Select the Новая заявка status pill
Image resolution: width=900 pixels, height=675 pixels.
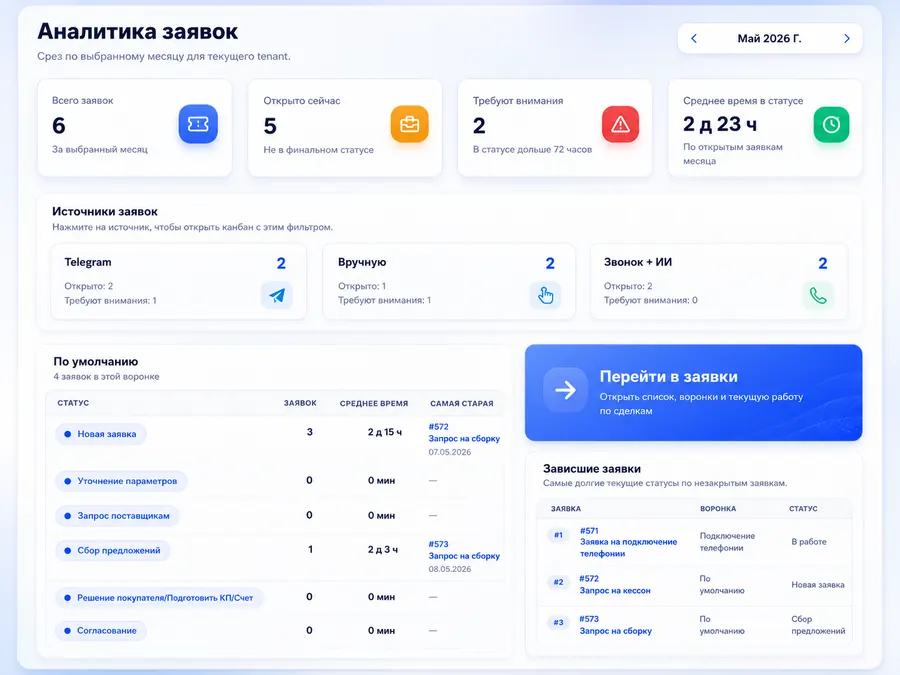pos(101,434)
